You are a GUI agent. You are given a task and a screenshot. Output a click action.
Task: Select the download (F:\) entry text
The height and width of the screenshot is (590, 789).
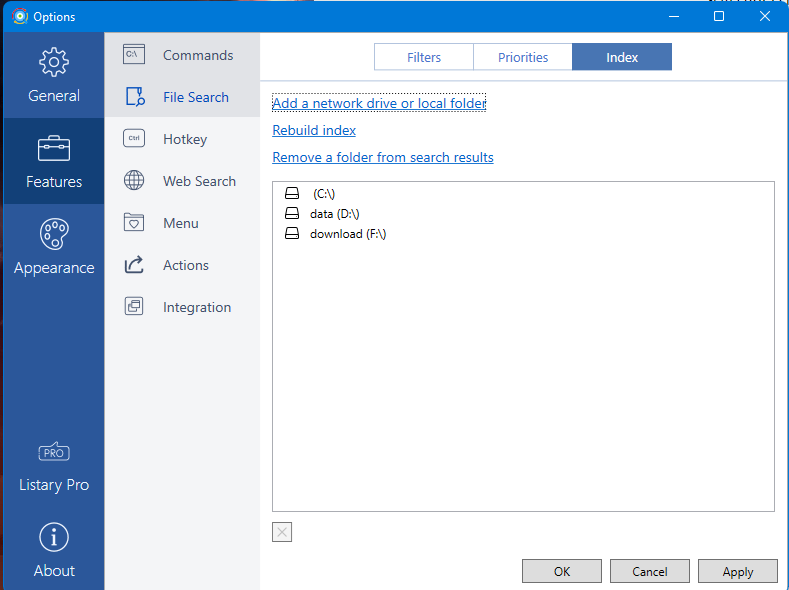[x=348, y=234]
